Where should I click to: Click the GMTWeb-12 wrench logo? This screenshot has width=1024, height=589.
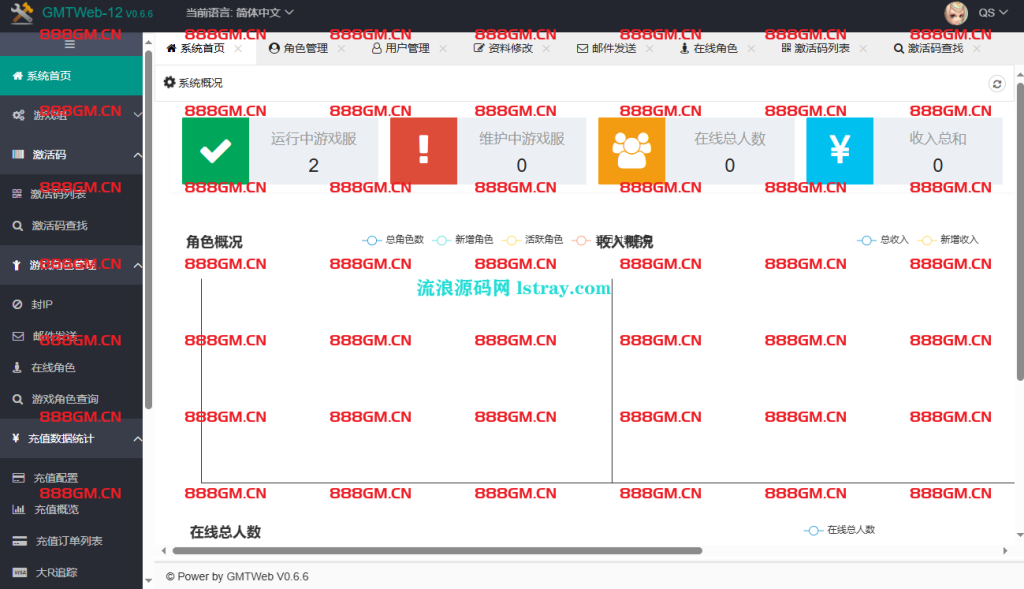point(20,13)
